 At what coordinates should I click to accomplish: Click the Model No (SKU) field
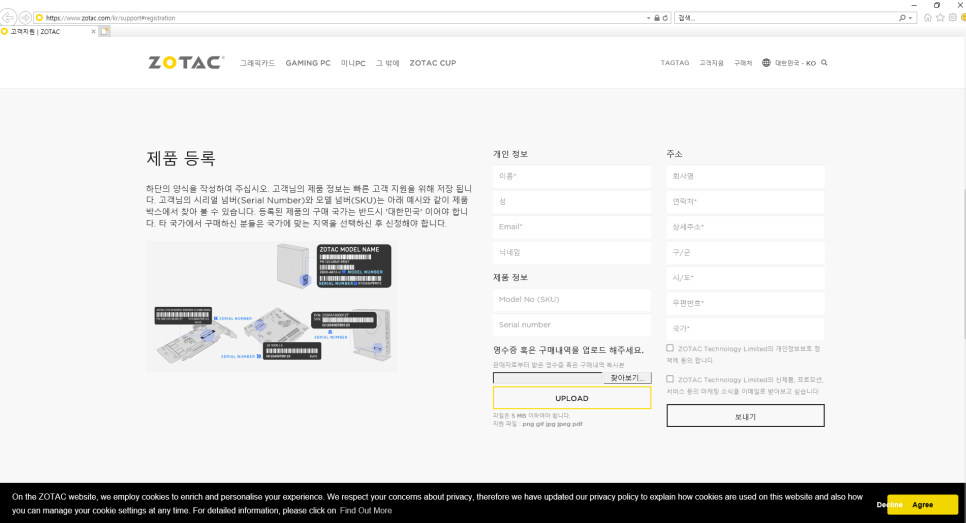(572, 299)
